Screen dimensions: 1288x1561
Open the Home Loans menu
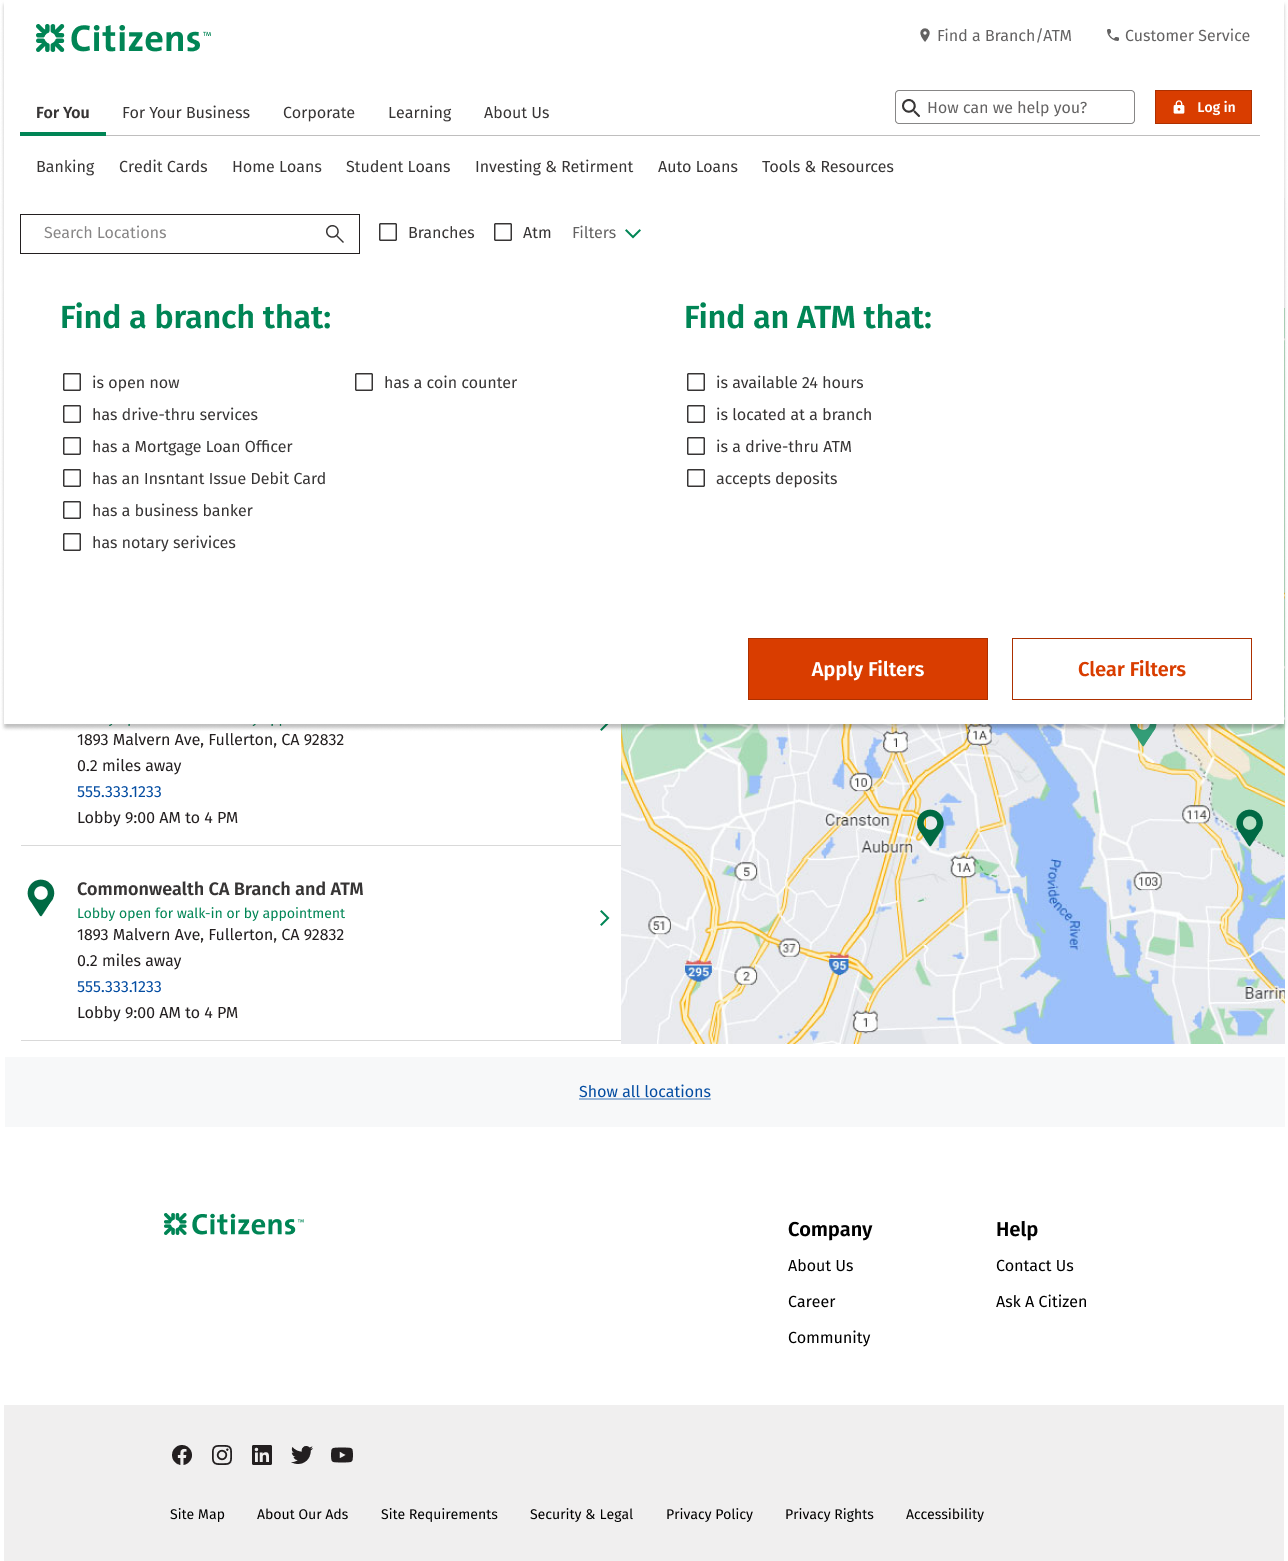click(x=276, y=167)
